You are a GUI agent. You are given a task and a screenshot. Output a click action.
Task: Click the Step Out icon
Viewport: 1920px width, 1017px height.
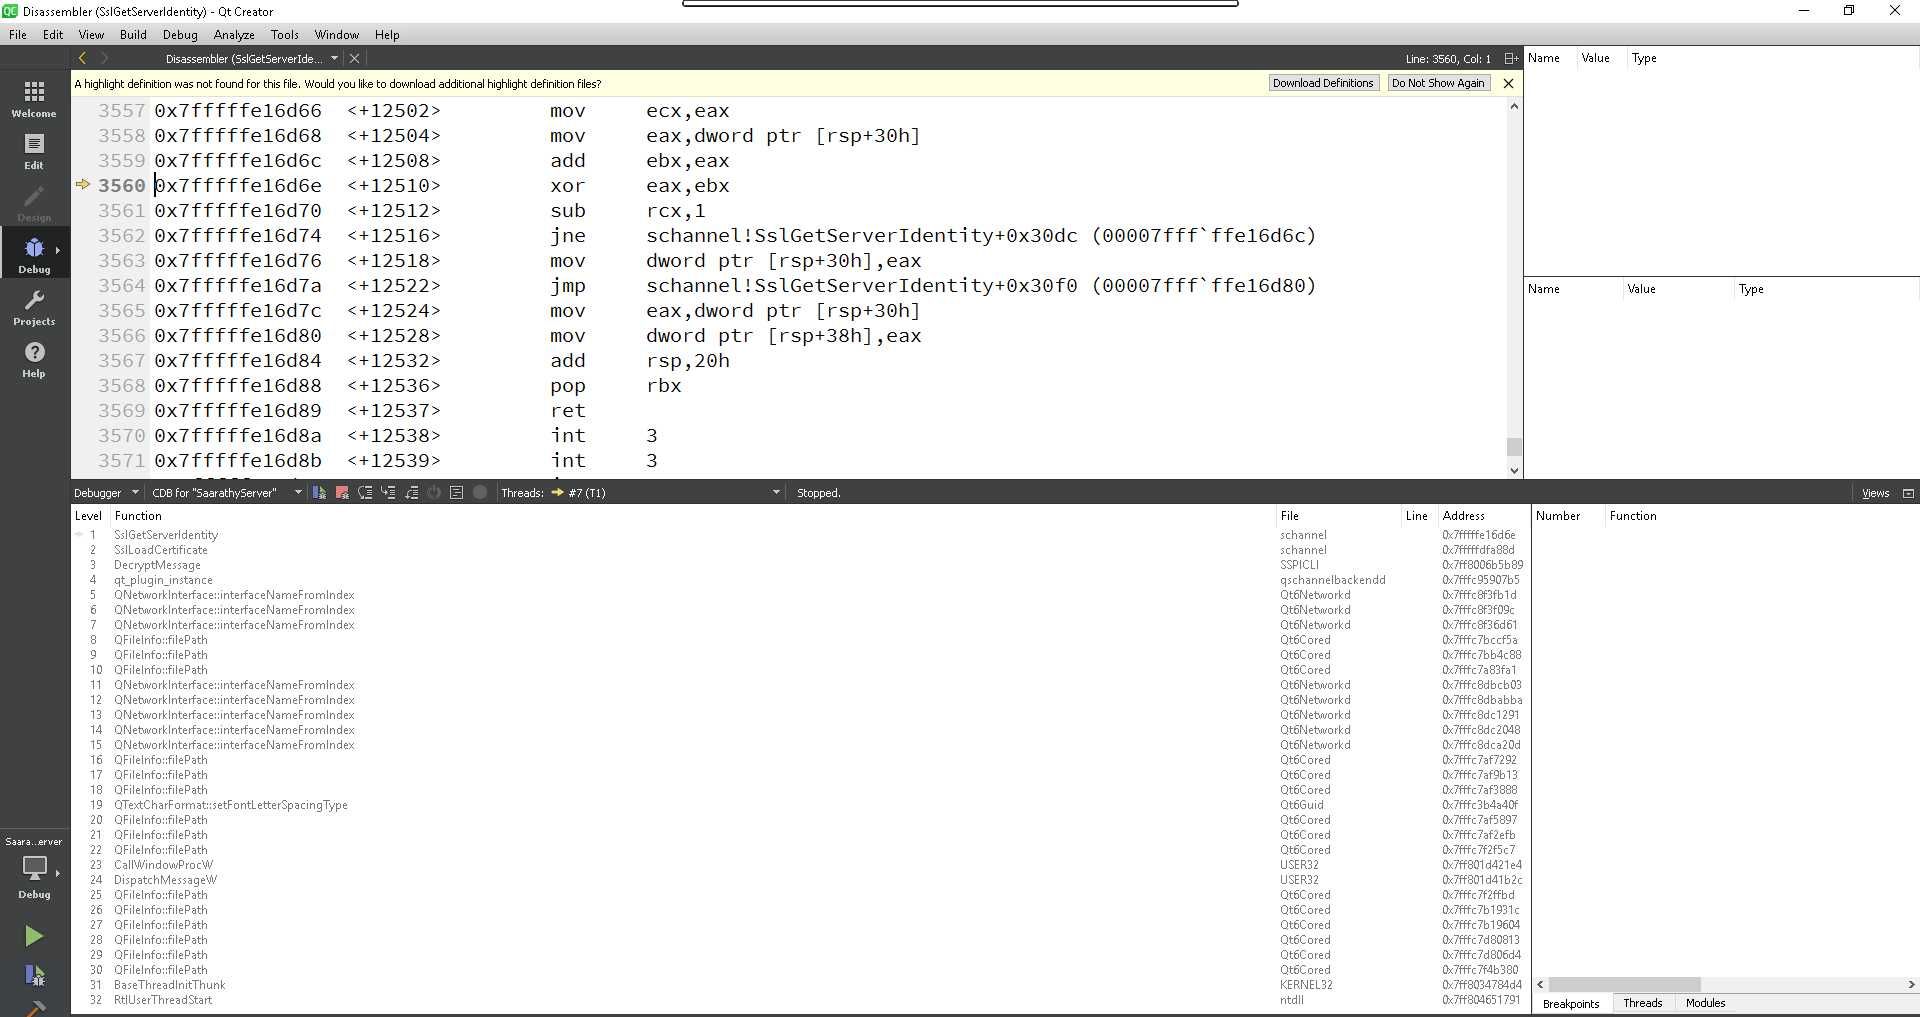412,492
